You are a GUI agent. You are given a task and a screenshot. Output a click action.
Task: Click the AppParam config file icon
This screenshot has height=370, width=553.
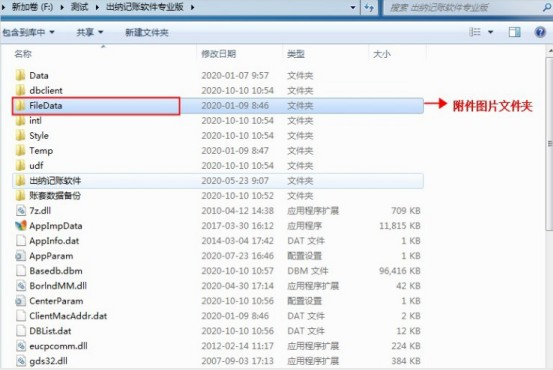pyautogui.click(x=20, y=256)
